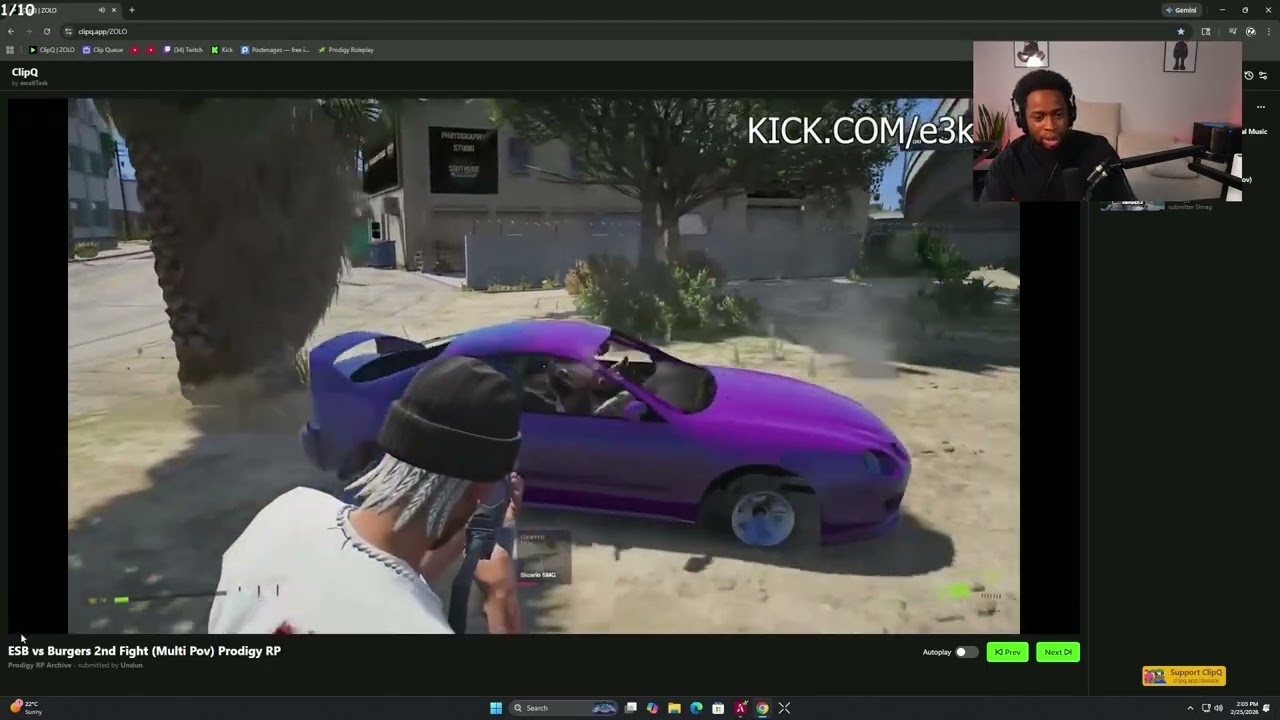Open the Chrome three-dot menu
This screenshot has height=720, width=1280.
(x=1268, y=31)
